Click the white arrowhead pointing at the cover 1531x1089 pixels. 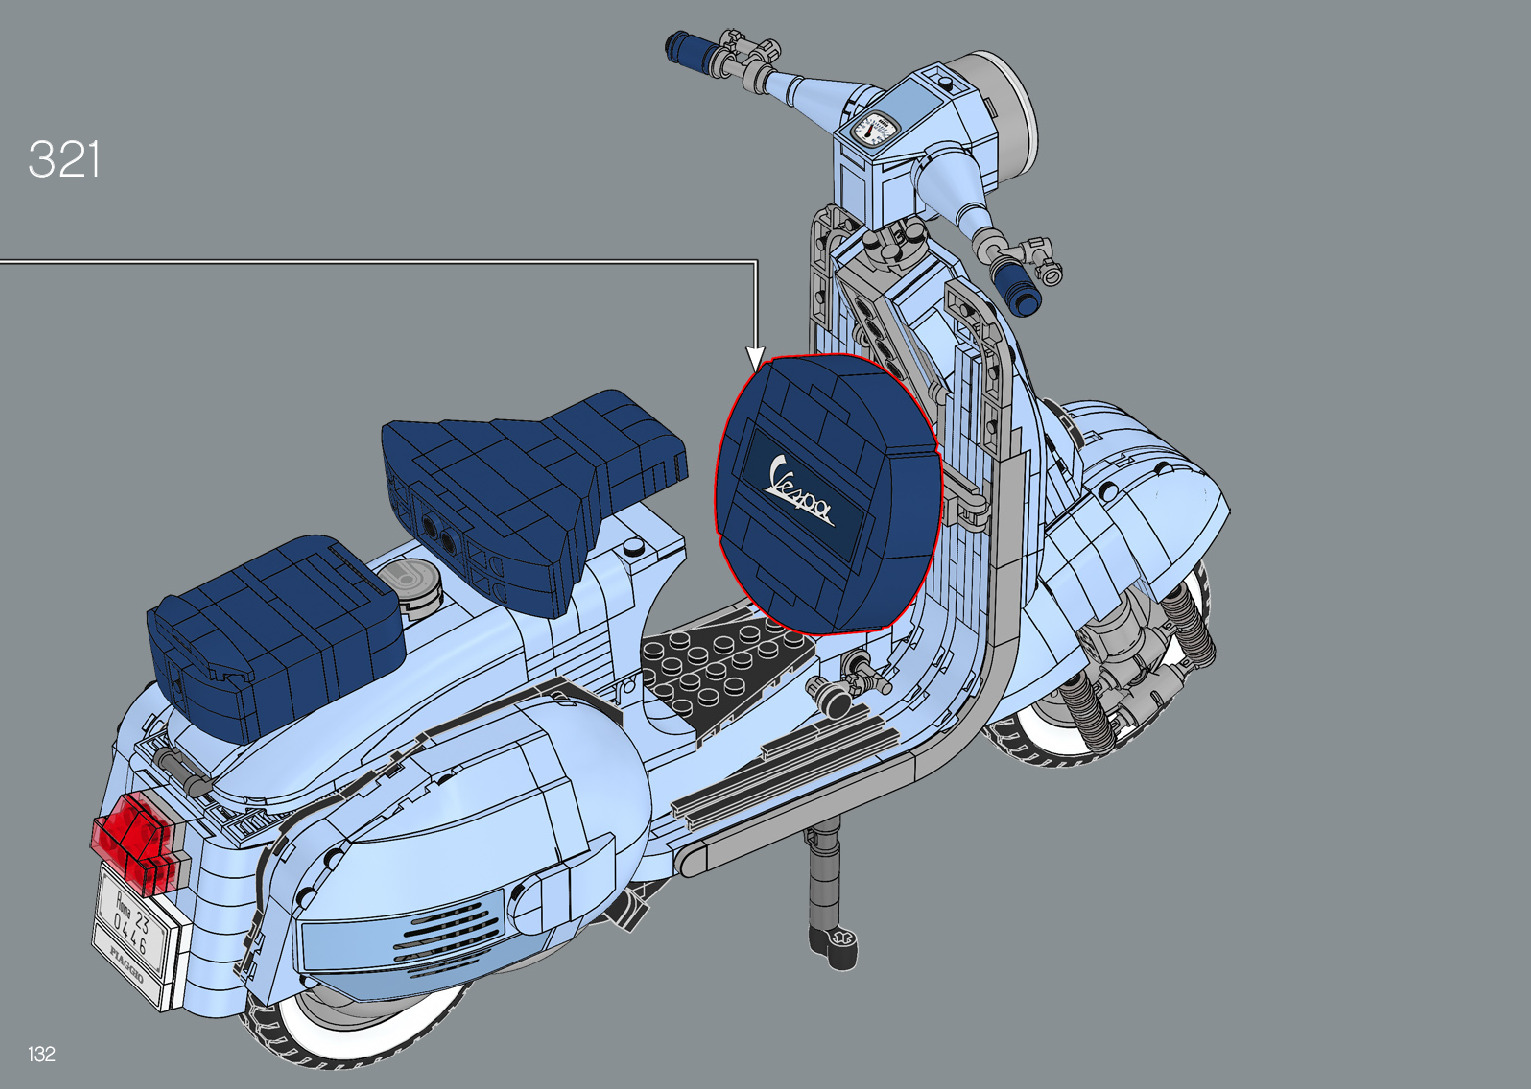[756, 359]
